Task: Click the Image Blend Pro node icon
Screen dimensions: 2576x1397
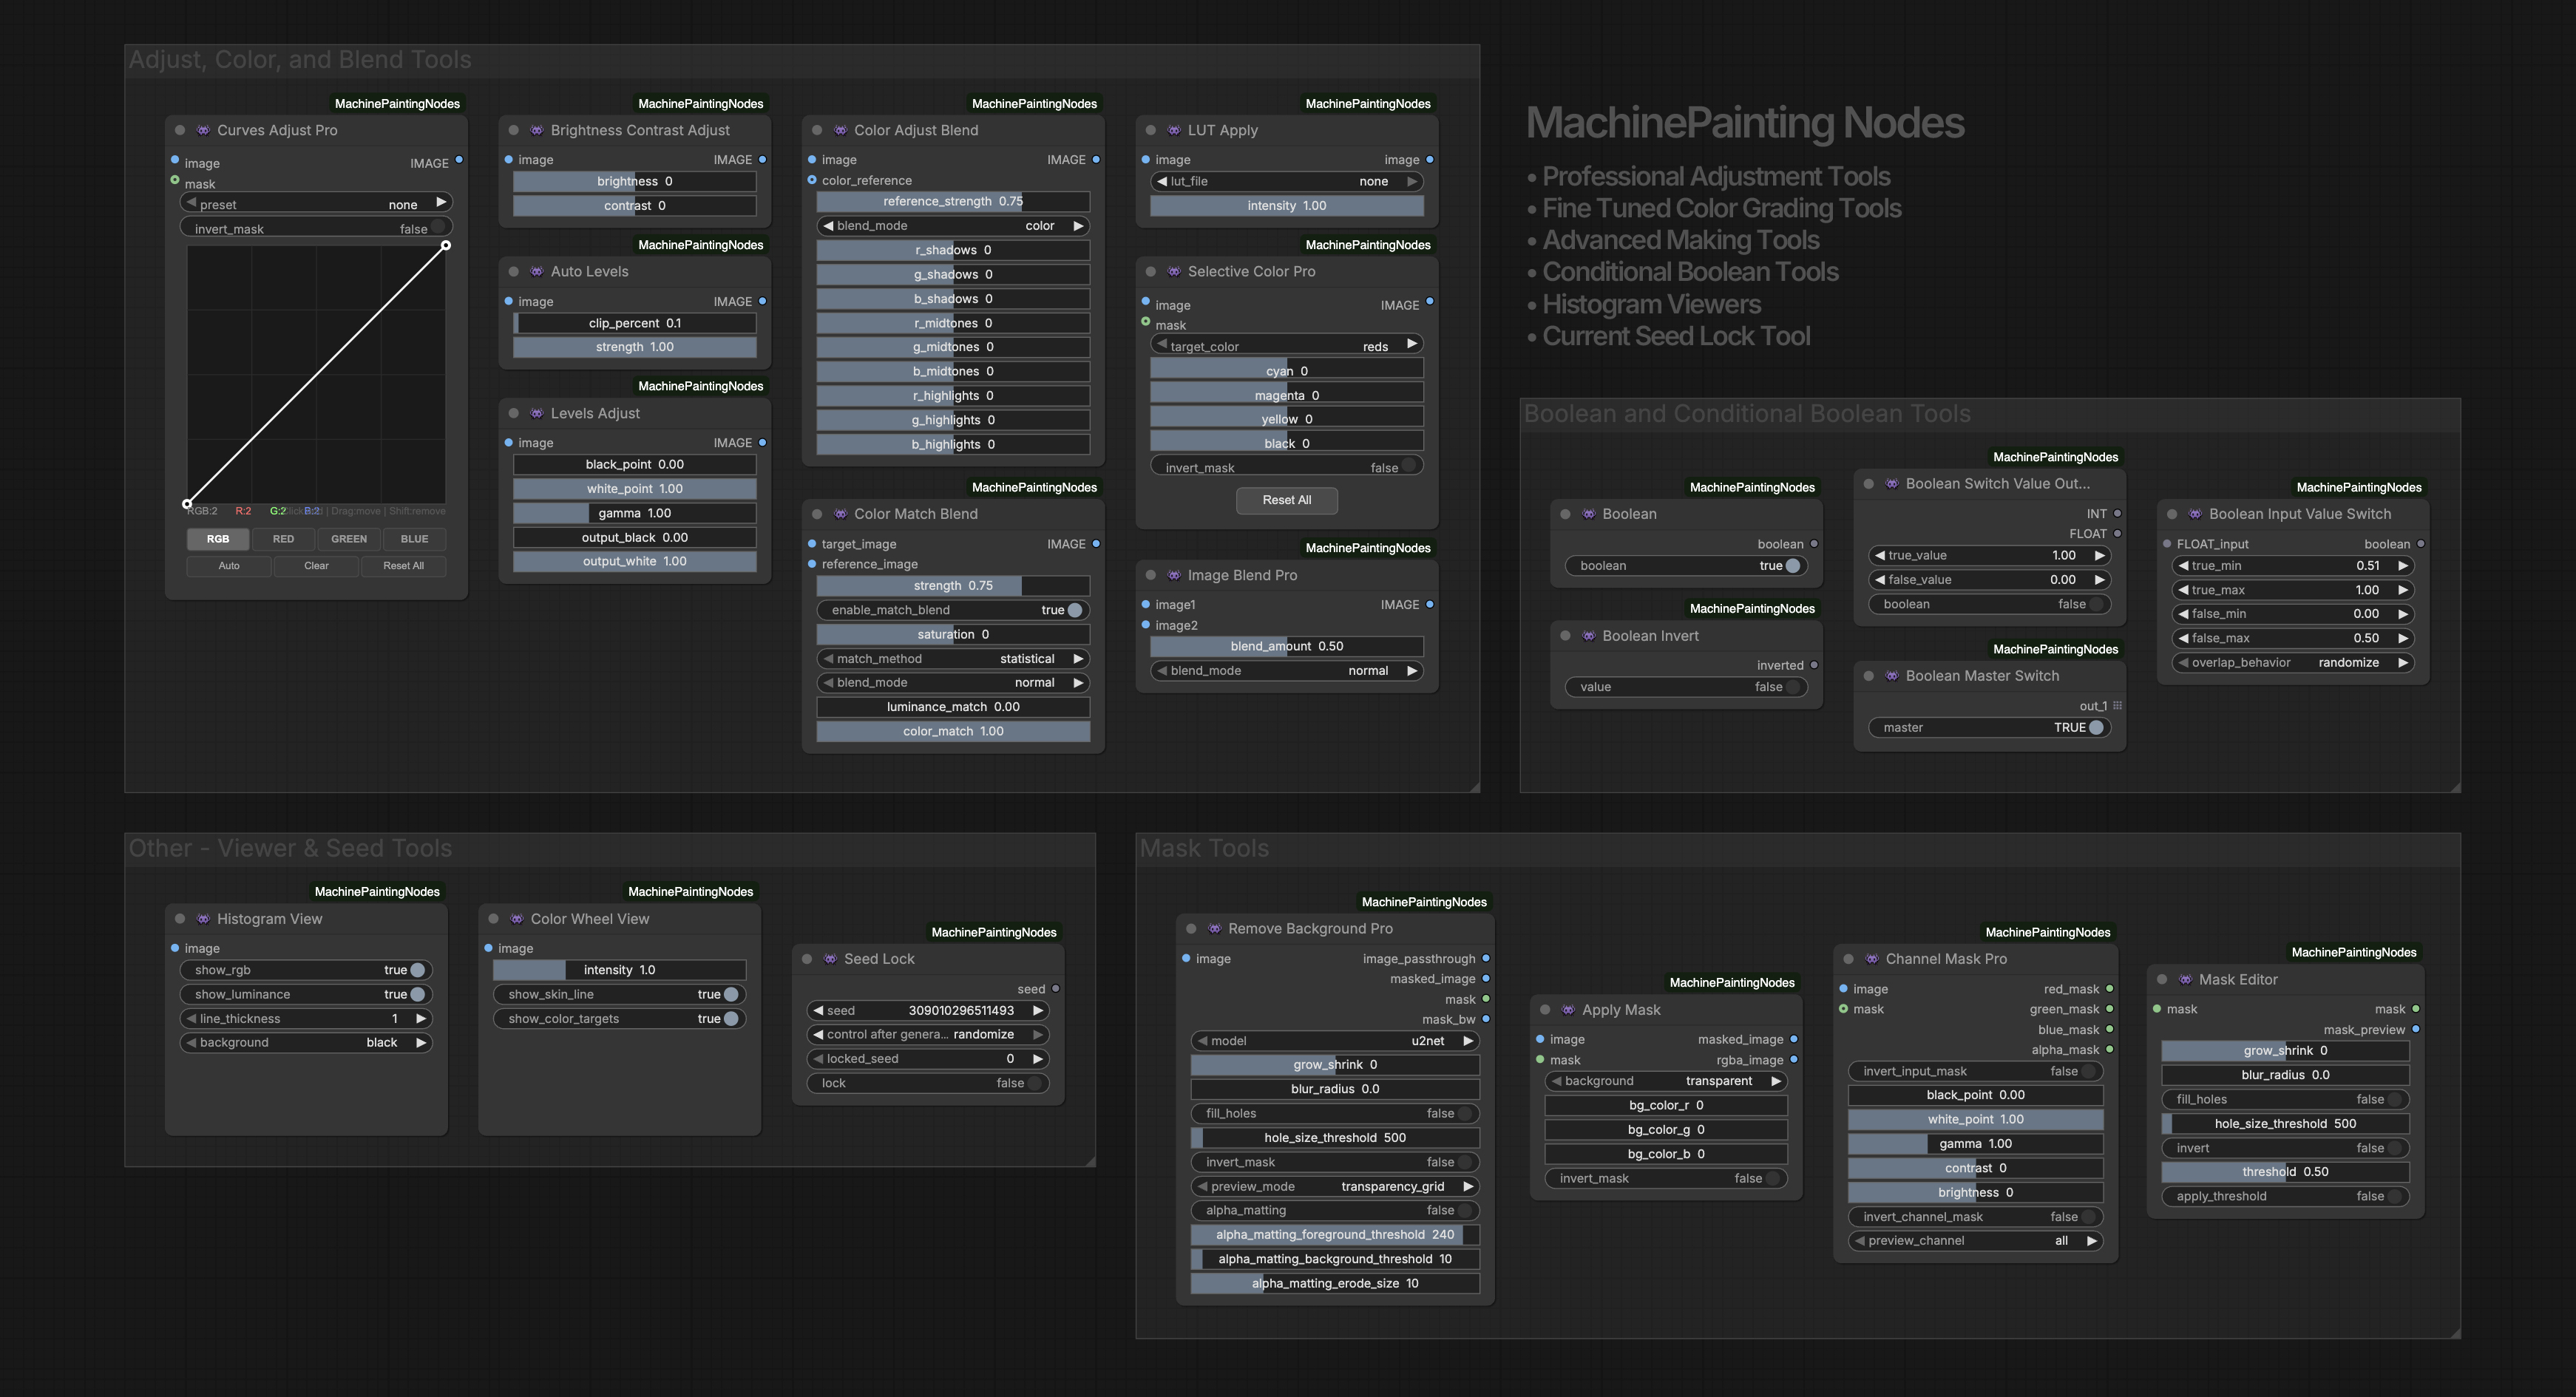Action: (1174, 575)
